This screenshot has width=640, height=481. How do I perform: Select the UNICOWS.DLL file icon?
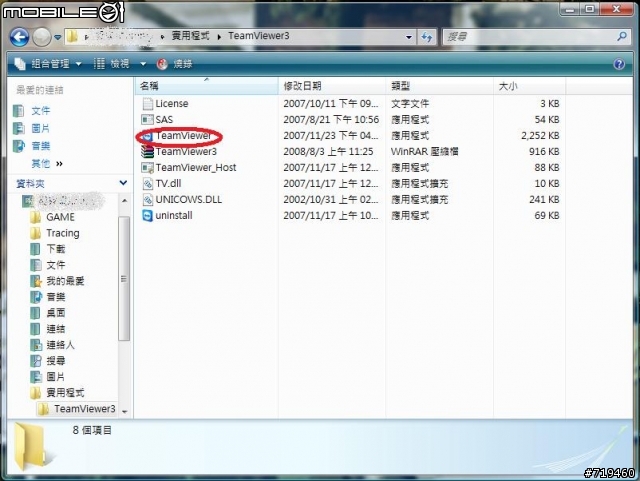(147, 200)
